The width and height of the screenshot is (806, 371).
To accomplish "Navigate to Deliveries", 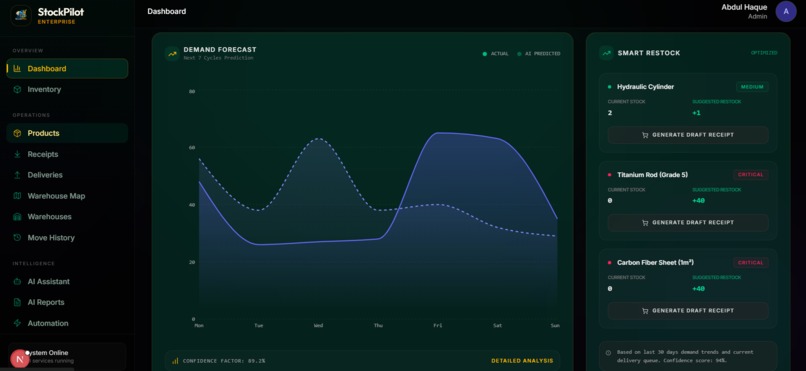I will (x=67, y=175).
